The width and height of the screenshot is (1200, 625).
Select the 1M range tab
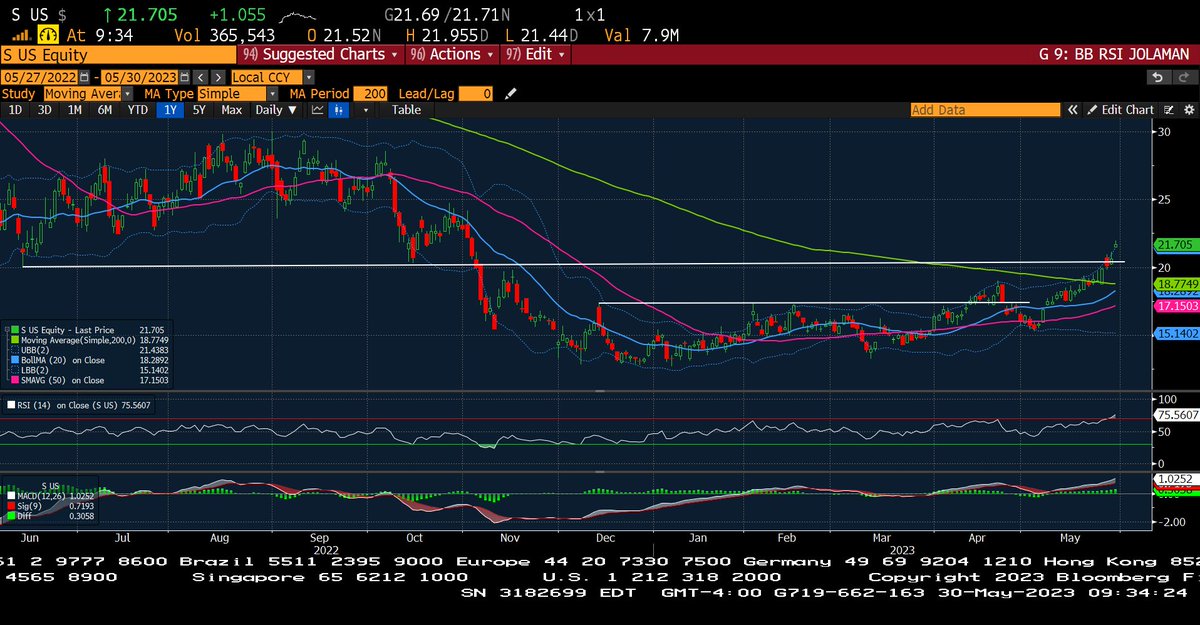tap(74, 110)
